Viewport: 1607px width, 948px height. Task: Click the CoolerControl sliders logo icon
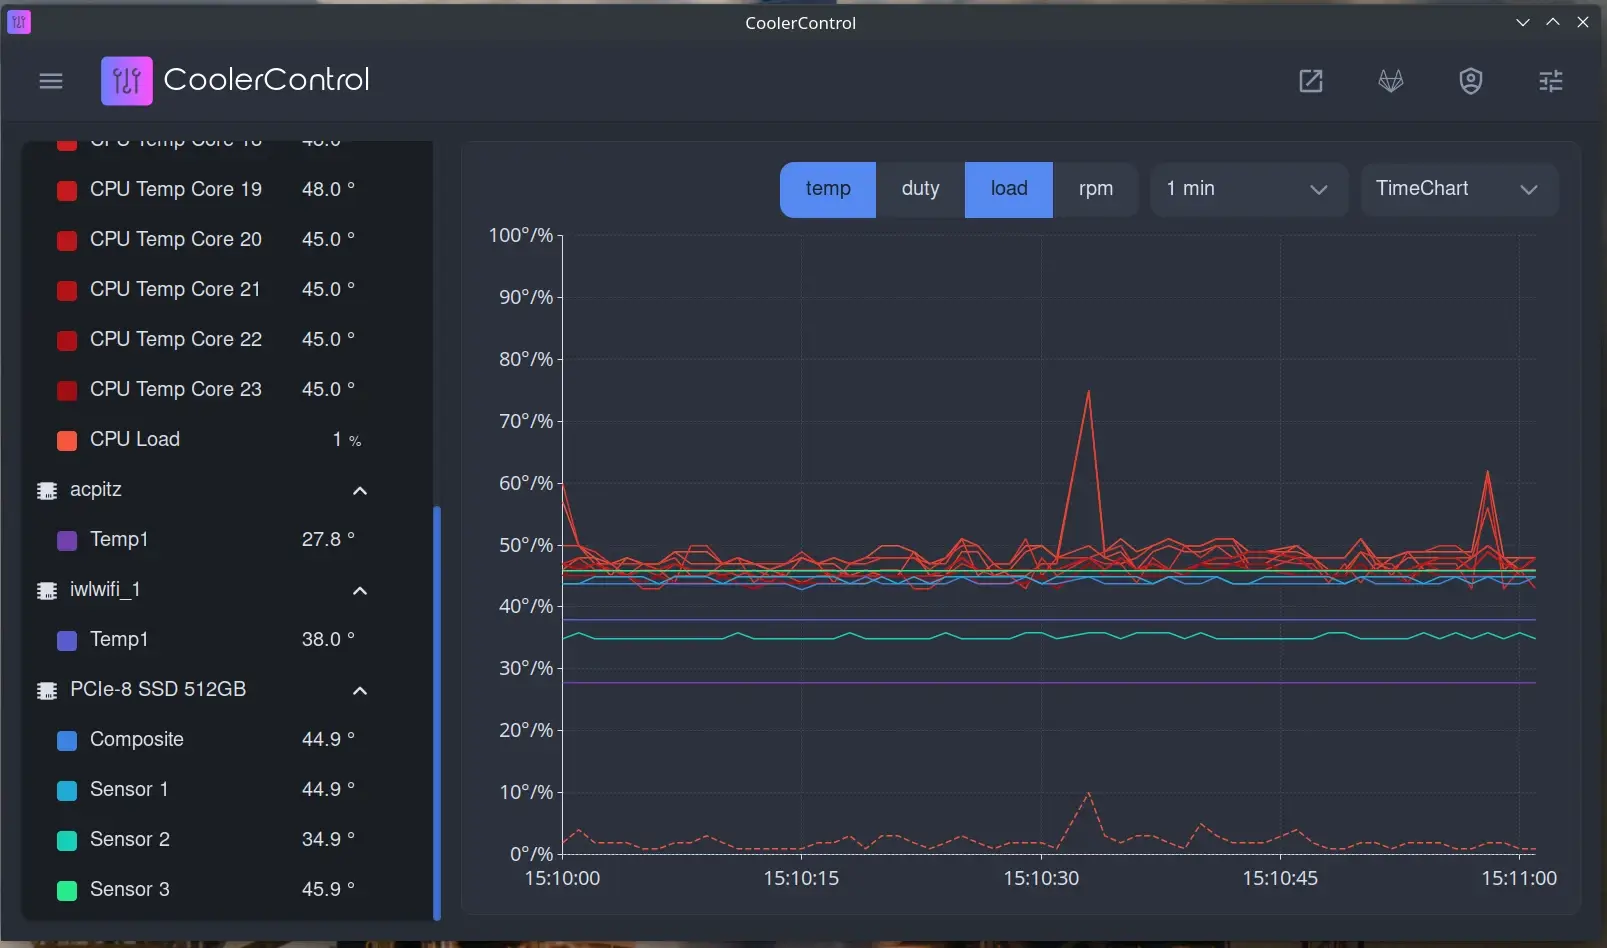[127, 81]
